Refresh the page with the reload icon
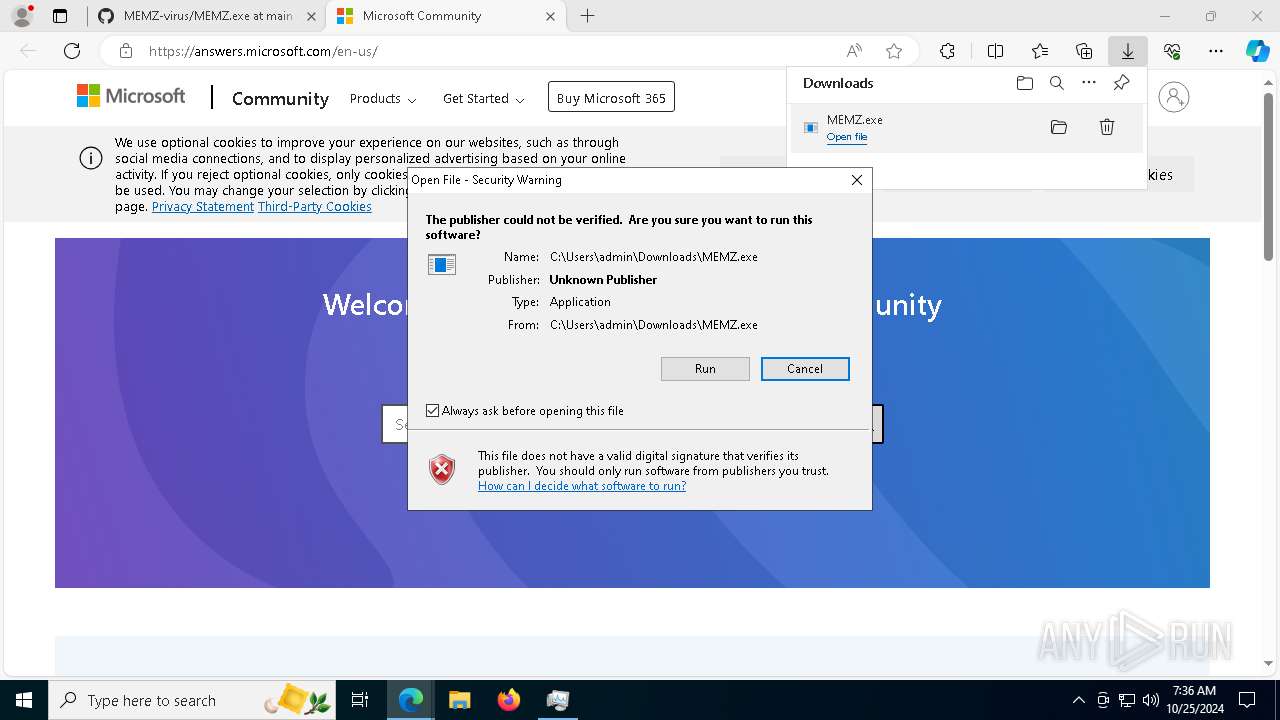 point(72,51)
